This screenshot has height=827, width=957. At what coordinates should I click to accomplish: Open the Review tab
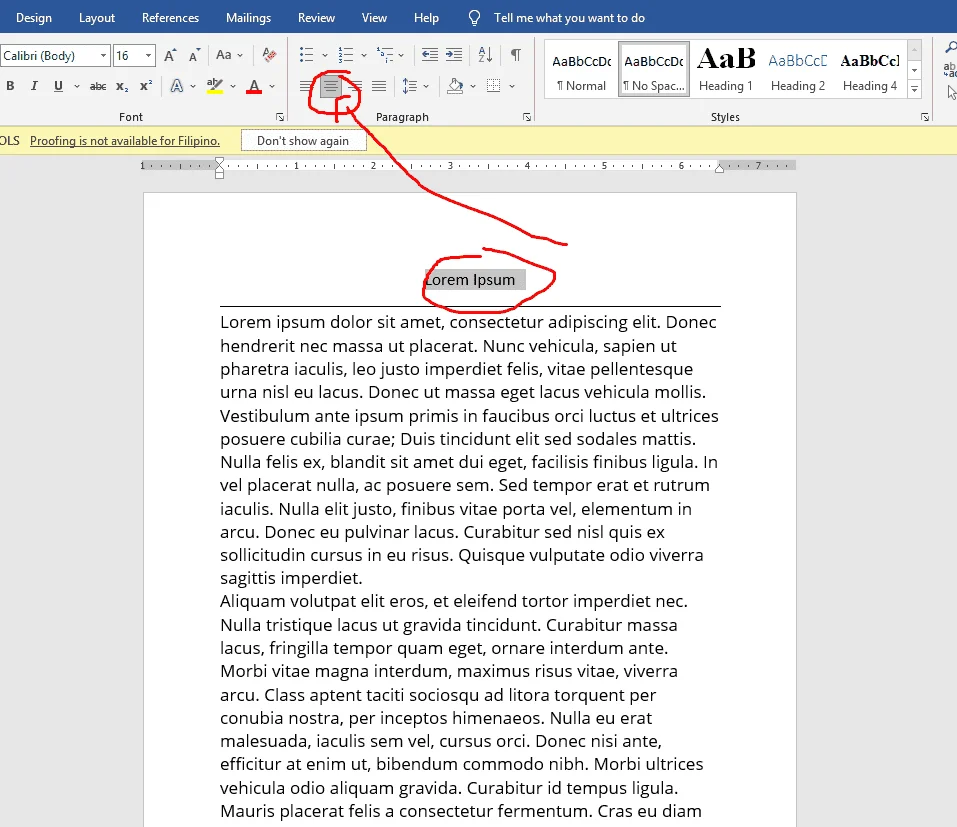[316, 18]
